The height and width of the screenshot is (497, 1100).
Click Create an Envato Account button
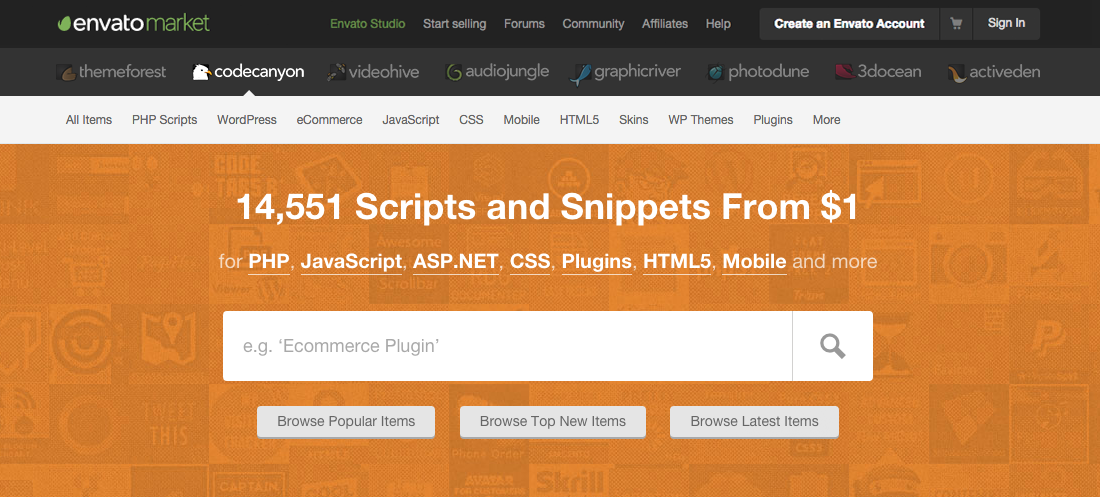click(849, 24)
